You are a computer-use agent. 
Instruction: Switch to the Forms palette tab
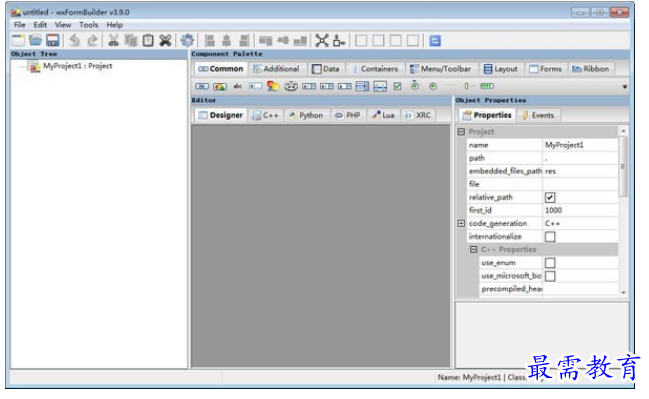point(546,69)
